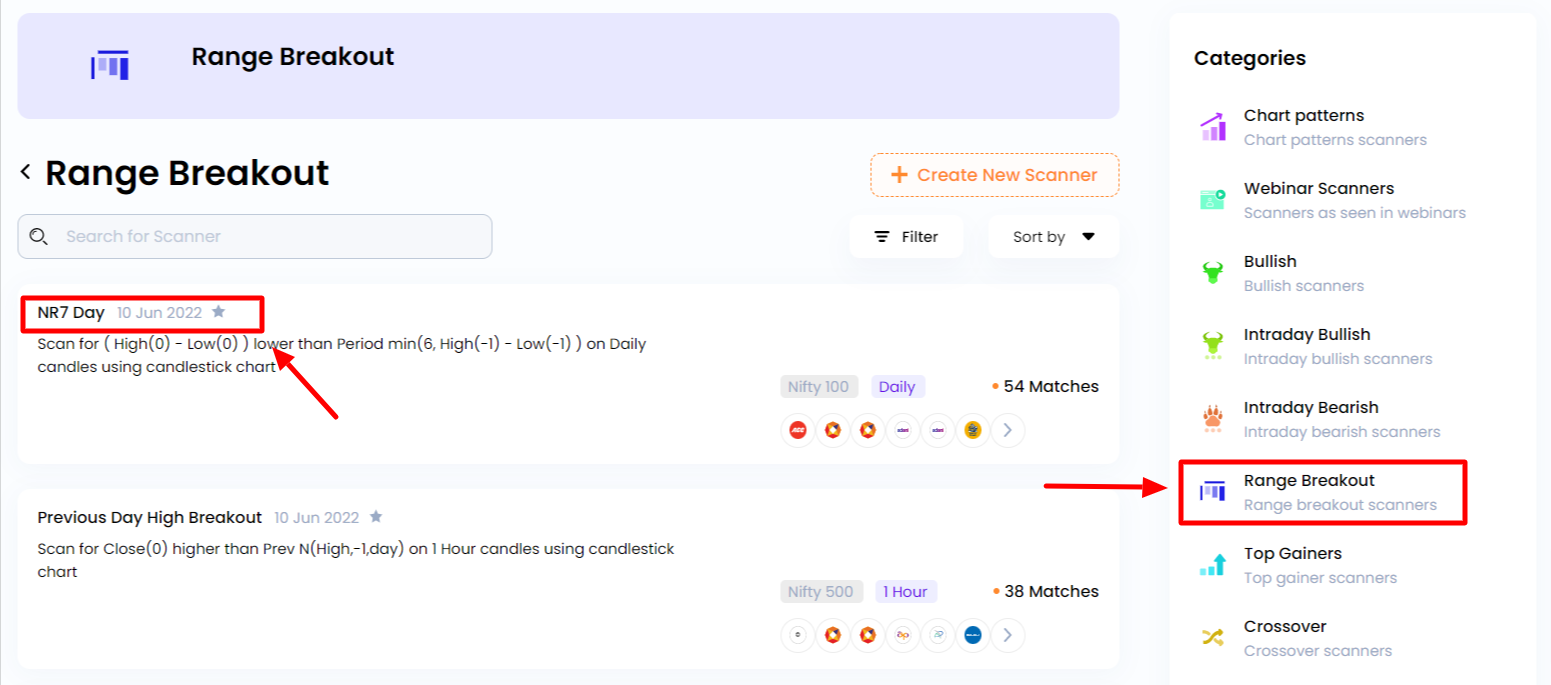
Task: Open the Filter options
Action: (x=906, y=237)
